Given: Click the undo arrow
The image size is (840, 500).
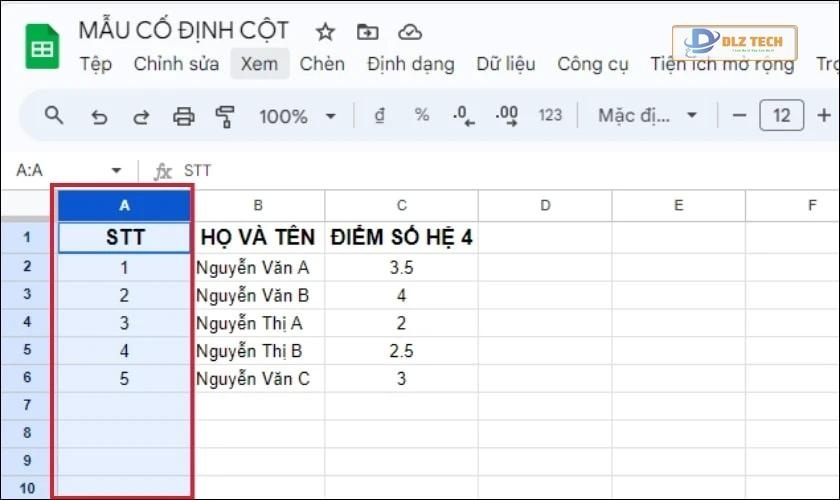Looking at the screenshot, I should [99, 116].
